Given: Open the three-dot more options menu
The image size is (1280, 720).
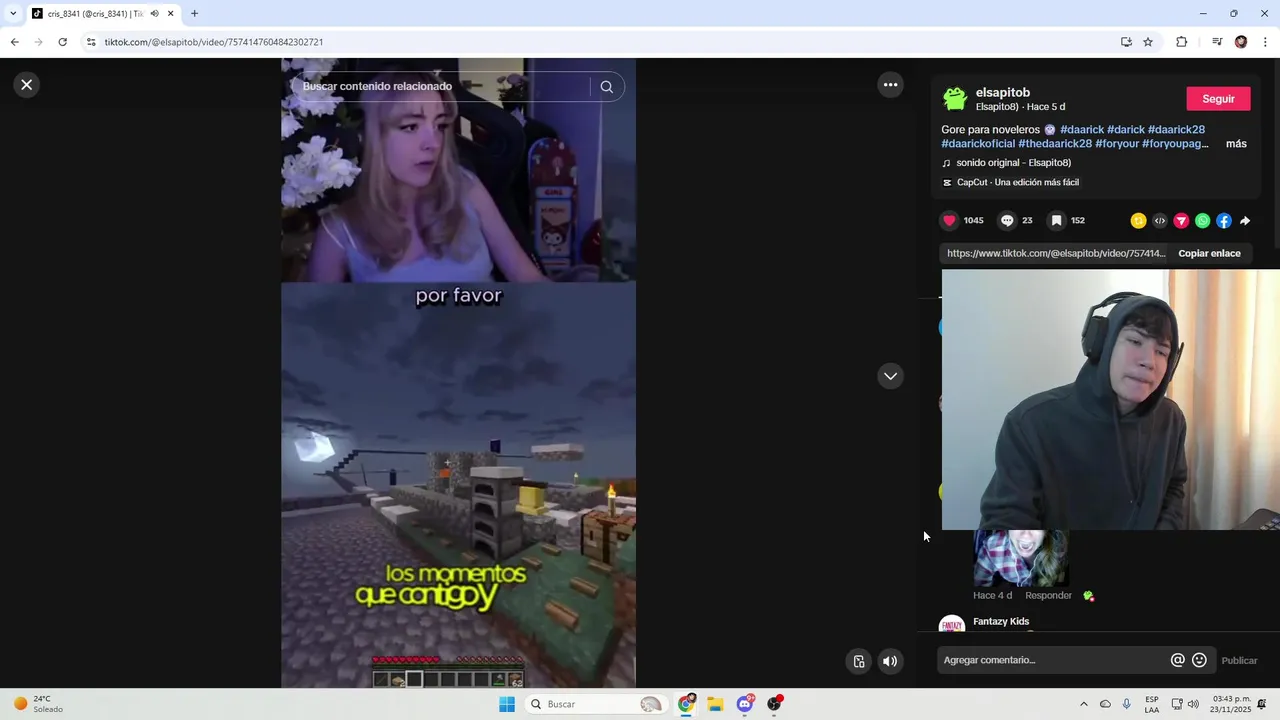Looking at the screenshot, I should 890,85.
